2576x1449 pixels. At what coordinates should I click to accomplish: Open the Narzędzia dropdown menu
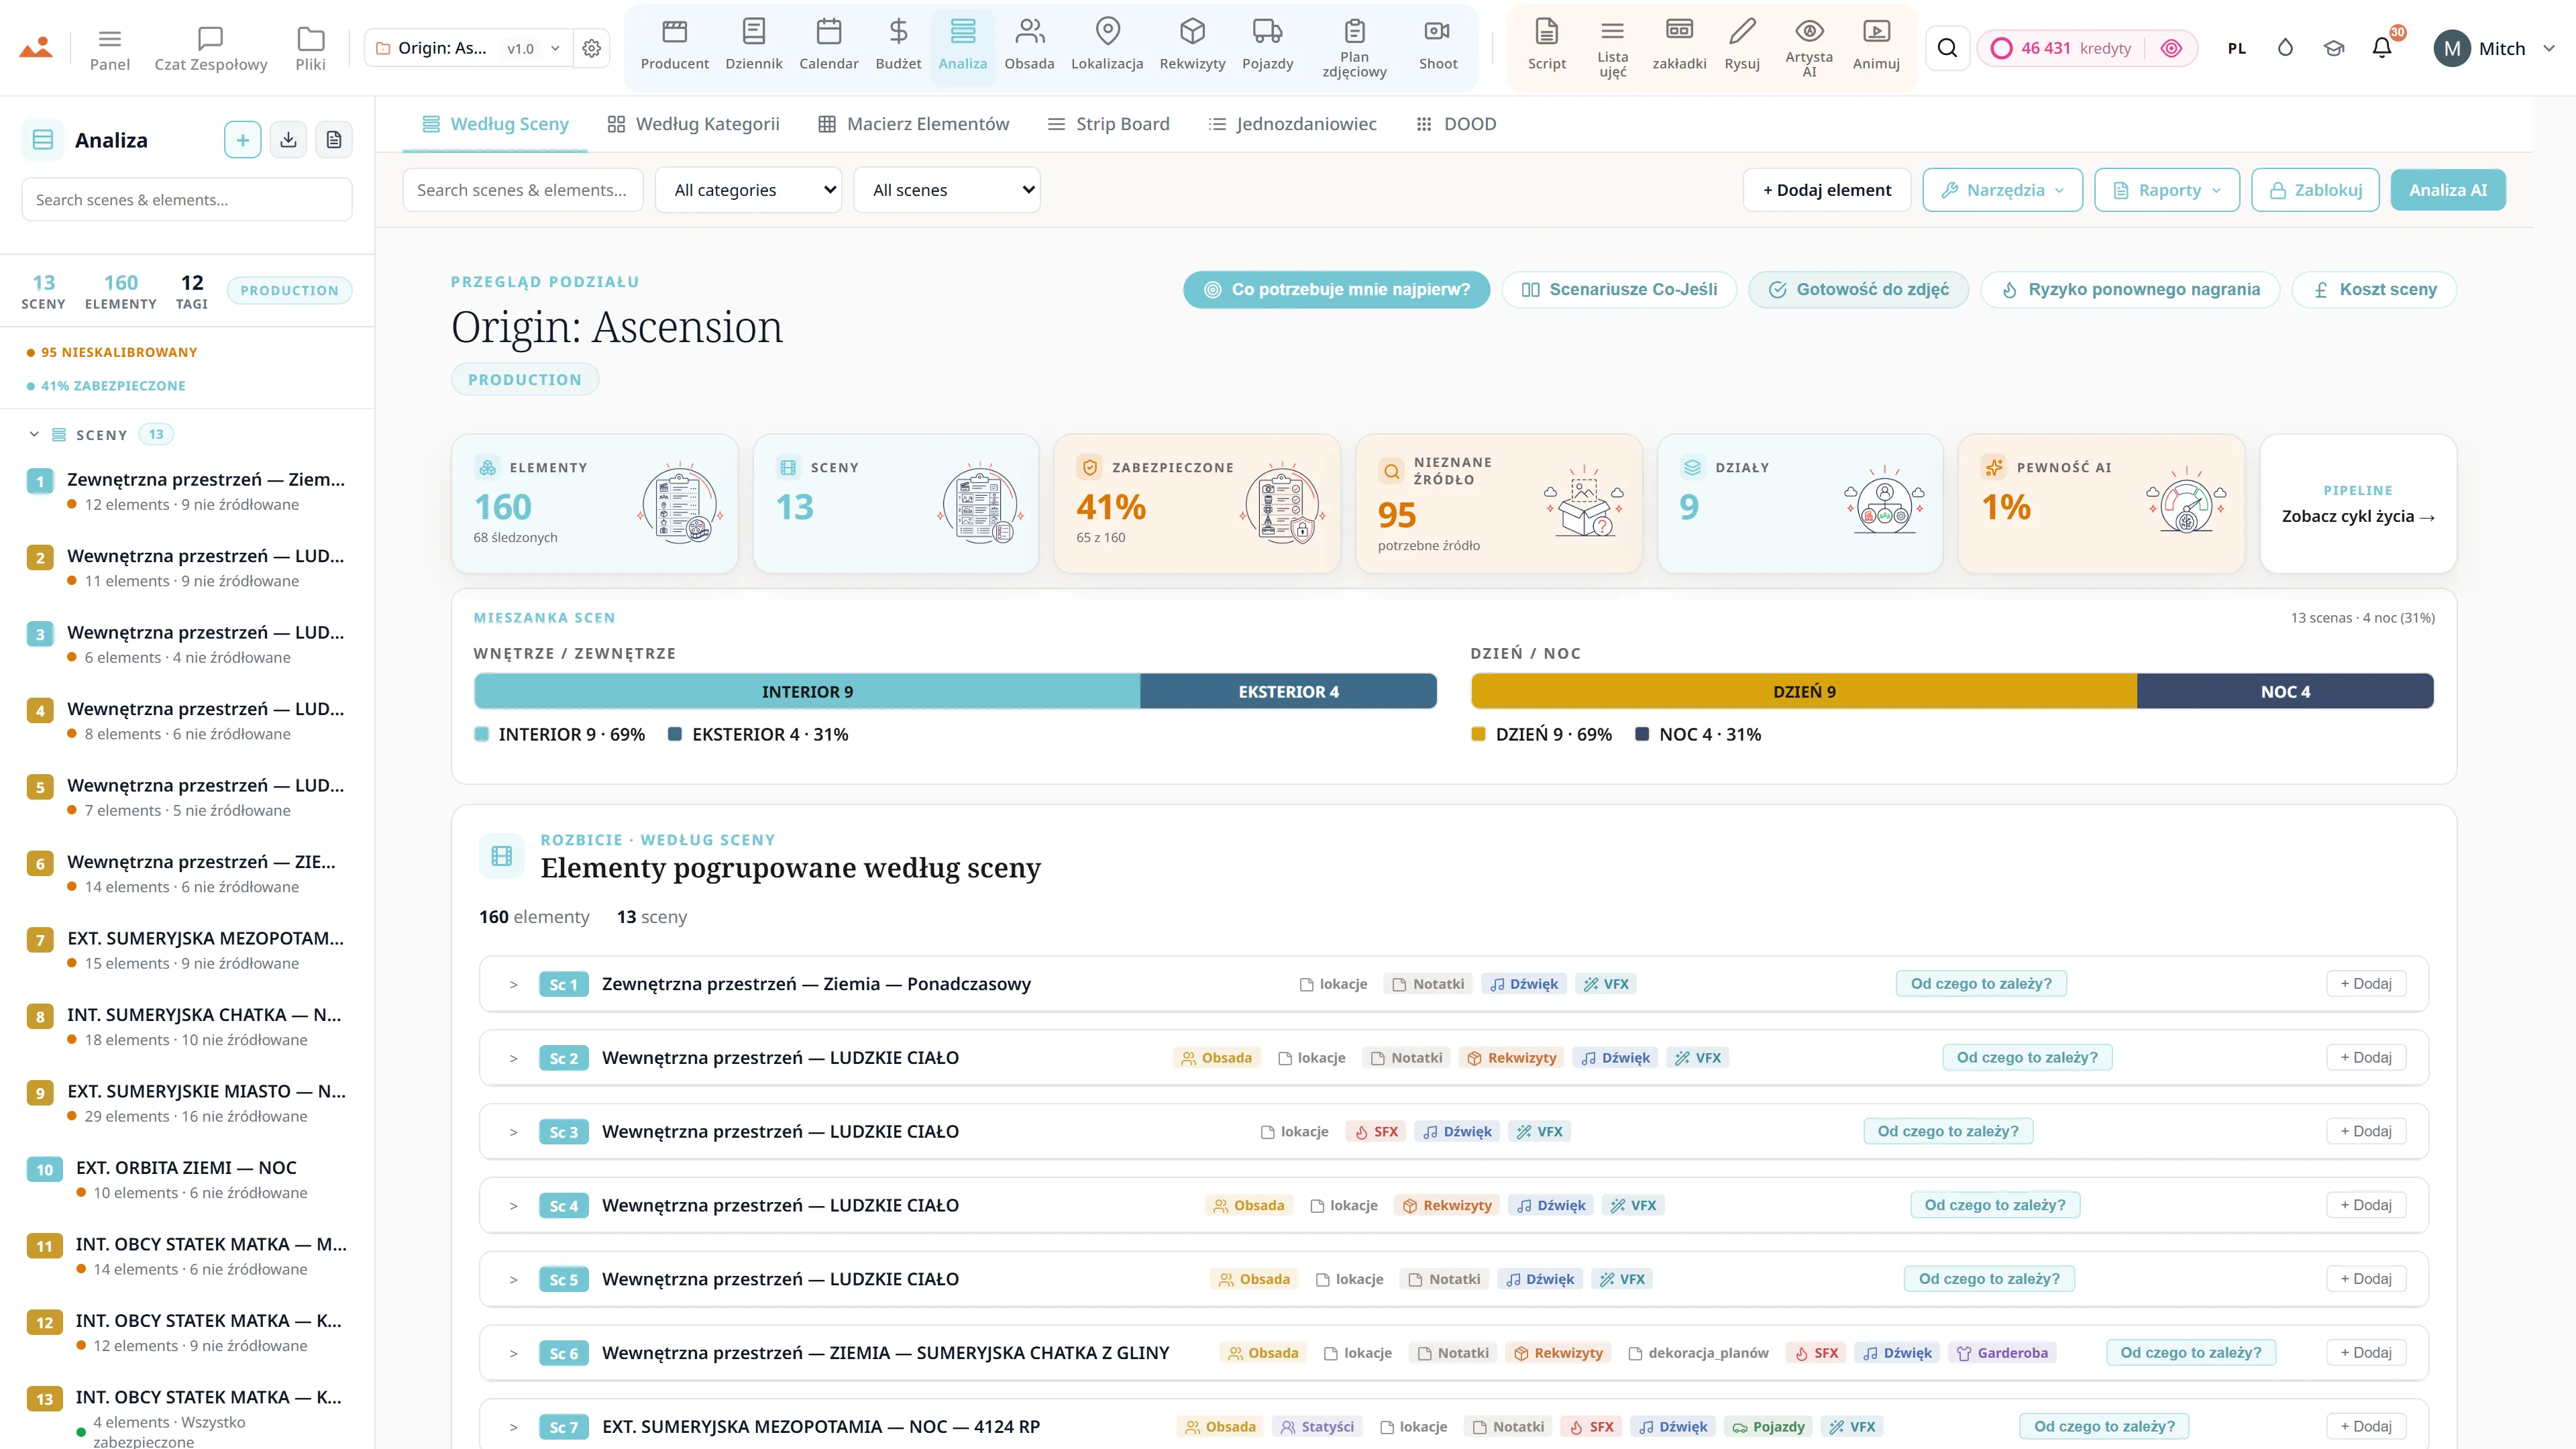pyautogui.click(x=2002, y=190)
